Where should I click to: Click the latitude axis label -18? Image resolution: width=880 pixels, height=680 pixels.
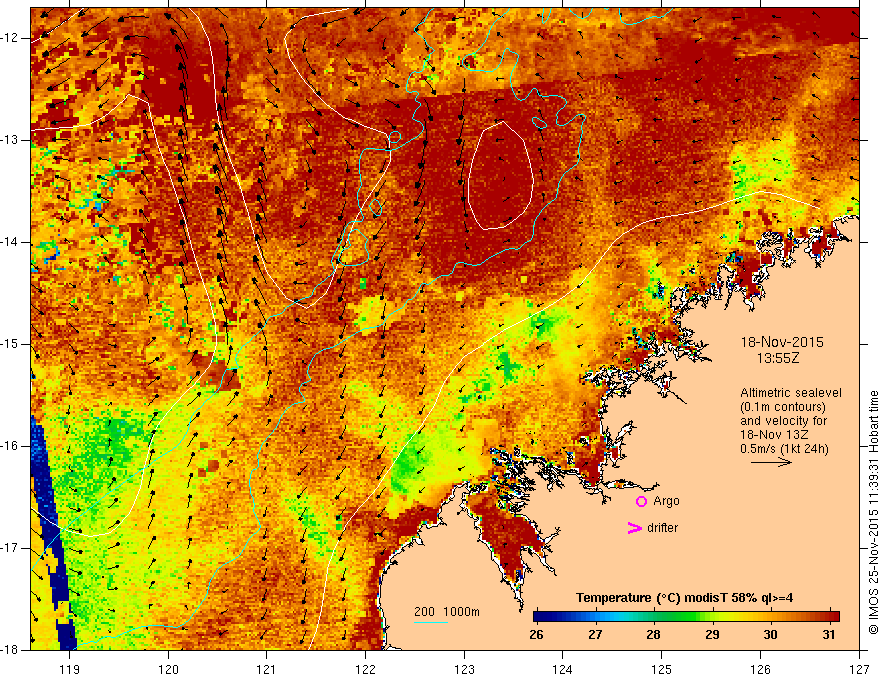click(x=11, y=650)
